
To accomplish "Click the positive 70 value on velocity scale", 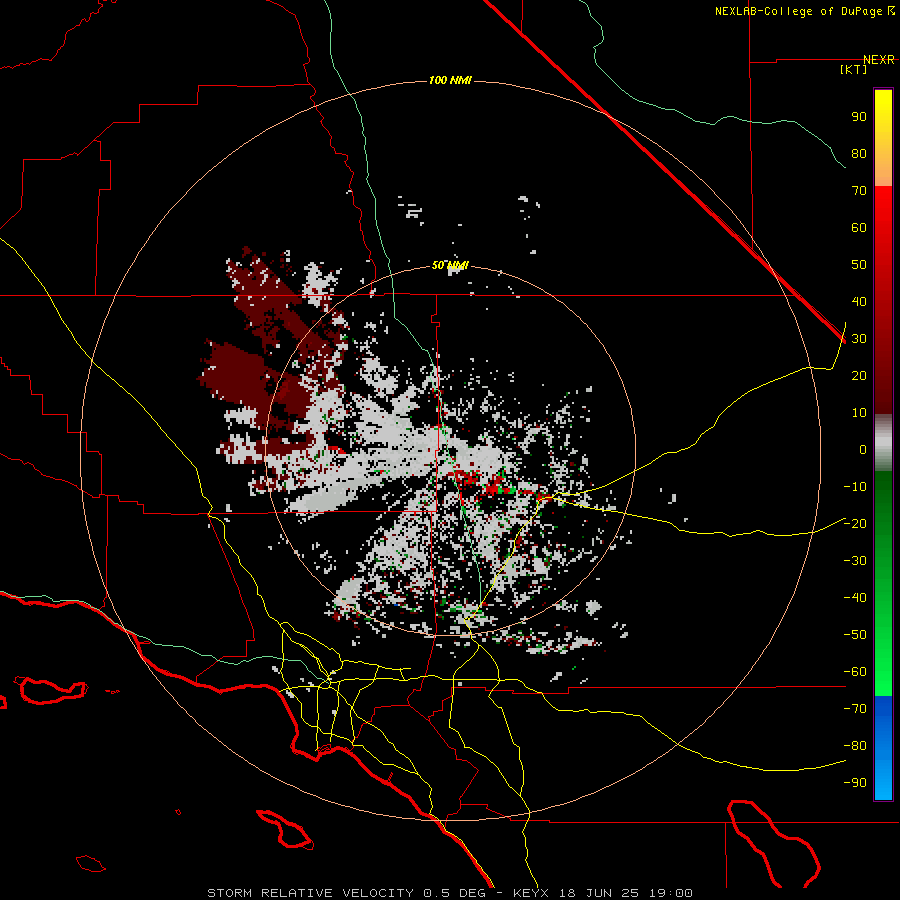I will [859, 191].
